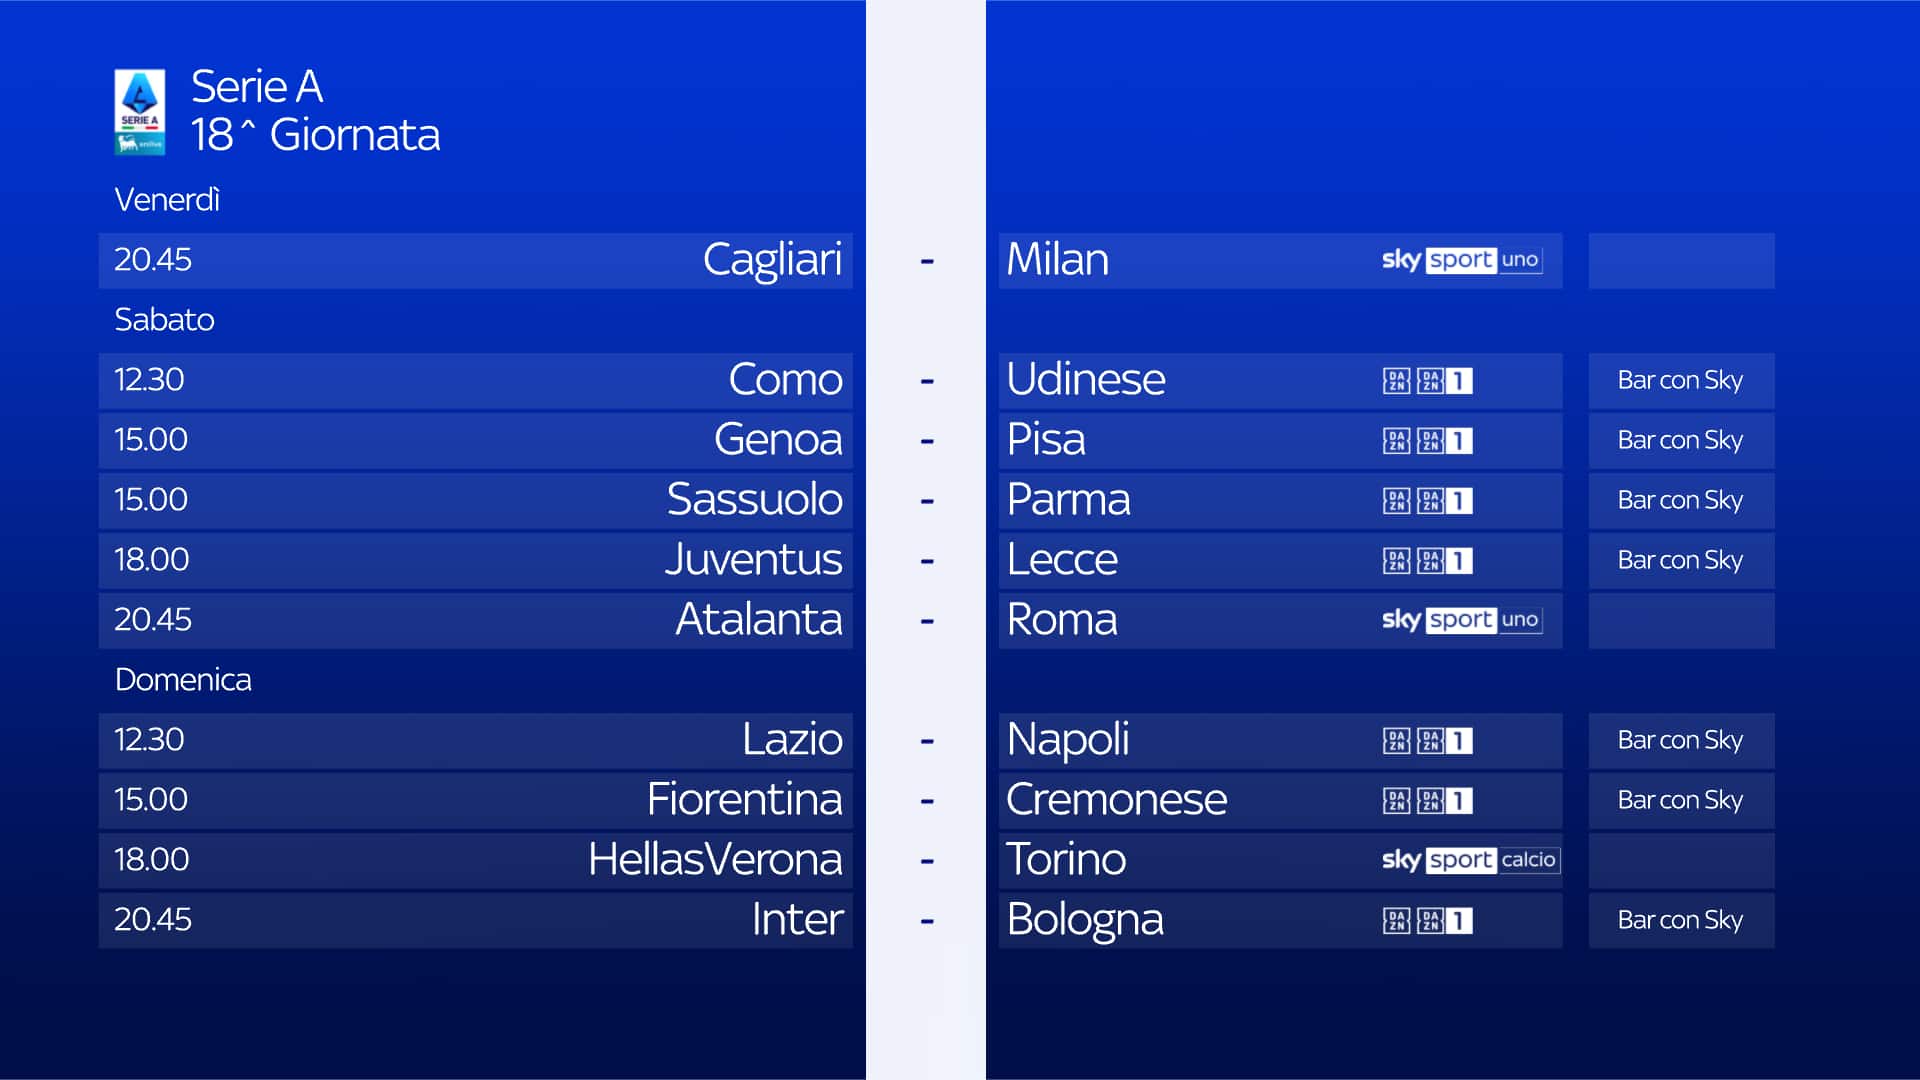Click the Juventus team name
1920x1080 pixels.
pos(753,560)
